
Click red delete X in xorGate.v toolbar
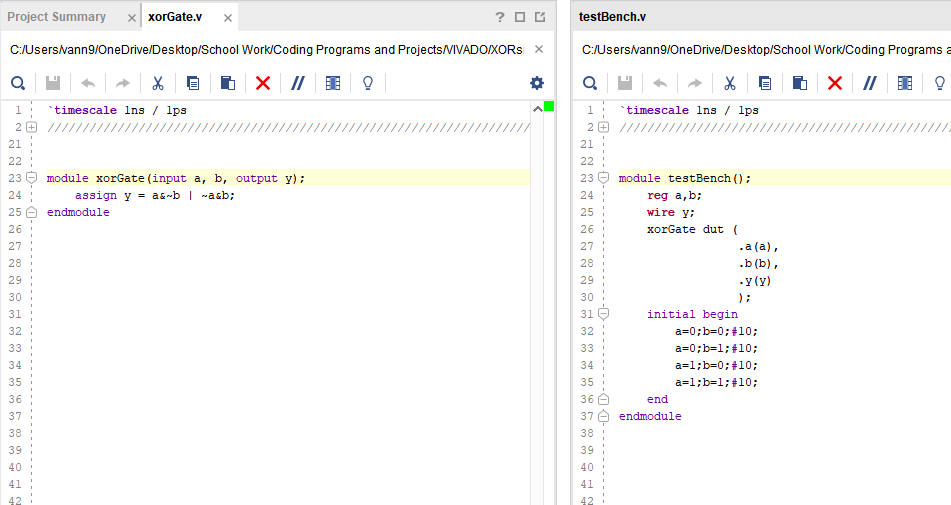263,83
